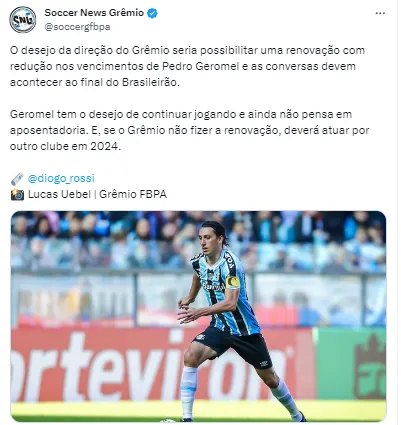Click the camera emoji before Lucas Uebel
The width and height of the screenshot is (401, 425).
[17, 194]
